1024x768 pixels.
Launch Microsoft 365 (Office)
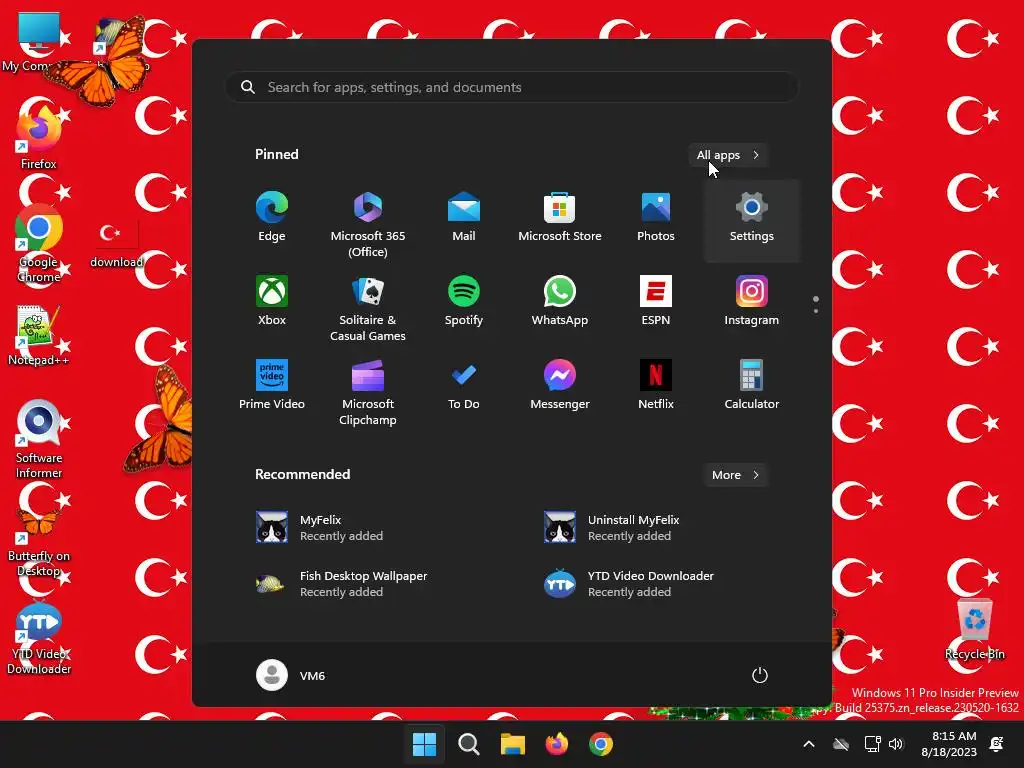click(x=368, y=219)
